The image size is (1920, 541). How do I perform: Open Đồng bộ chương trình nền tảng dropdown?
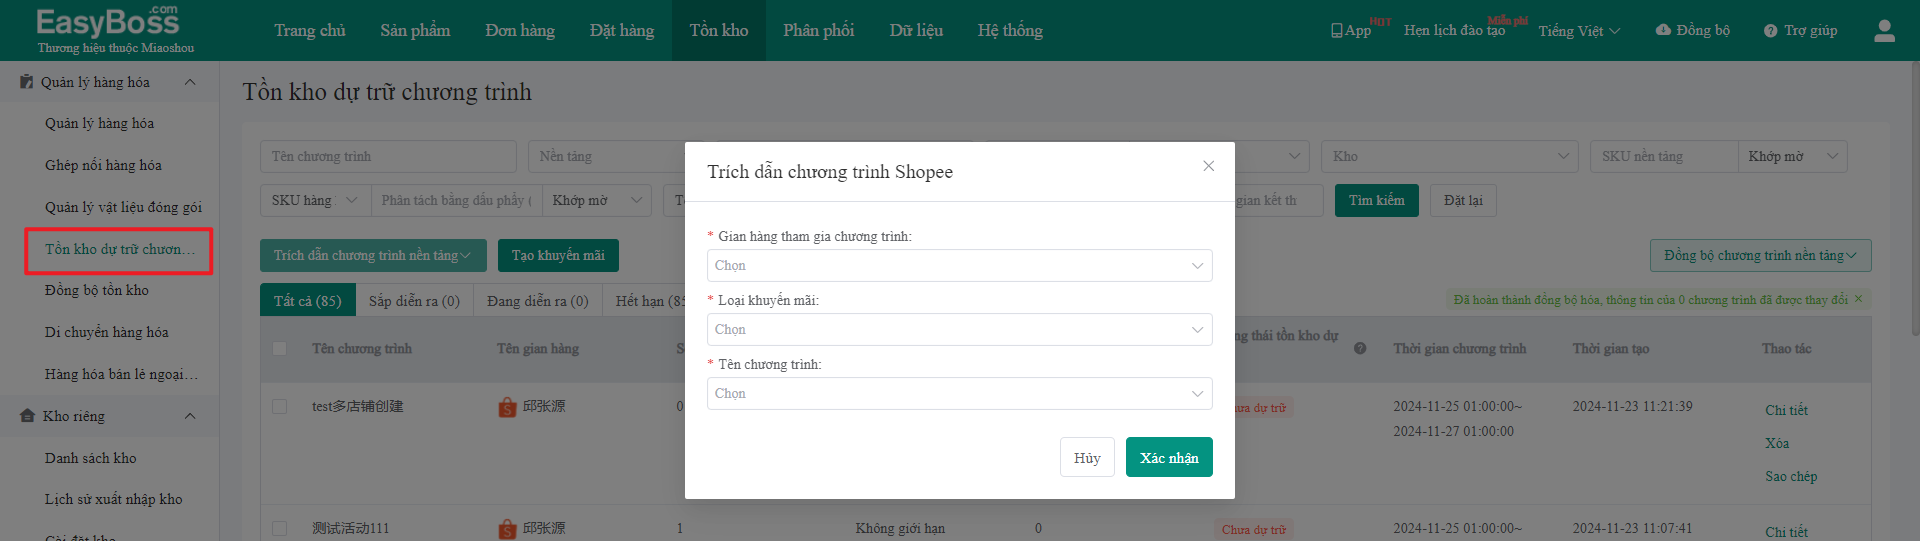(1760, 255)
